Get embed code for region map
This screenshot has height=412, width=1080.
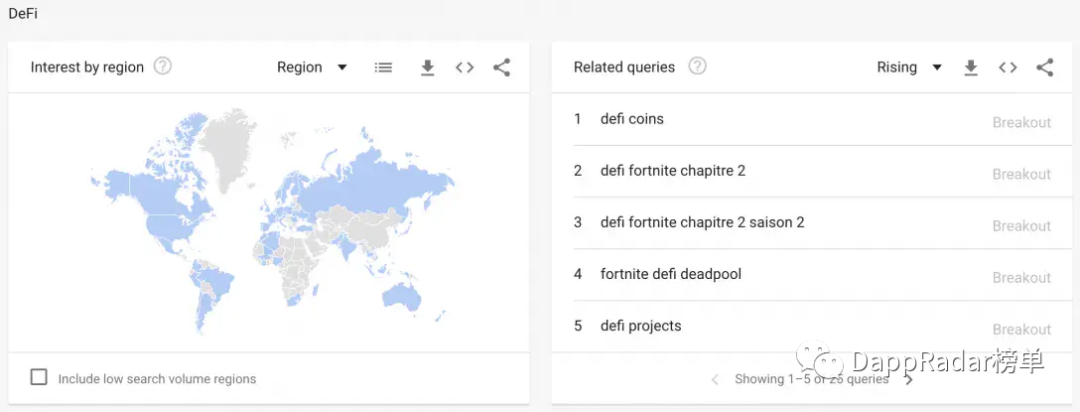[465, 68]
